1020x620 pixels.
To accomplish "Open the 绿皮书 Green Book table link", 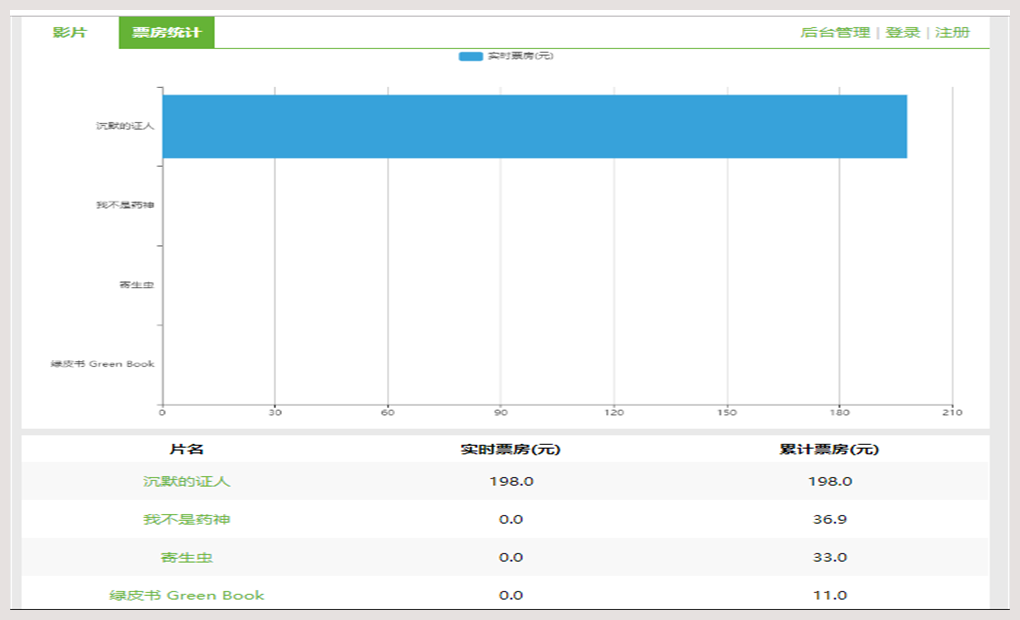I will tap(187, 595).
